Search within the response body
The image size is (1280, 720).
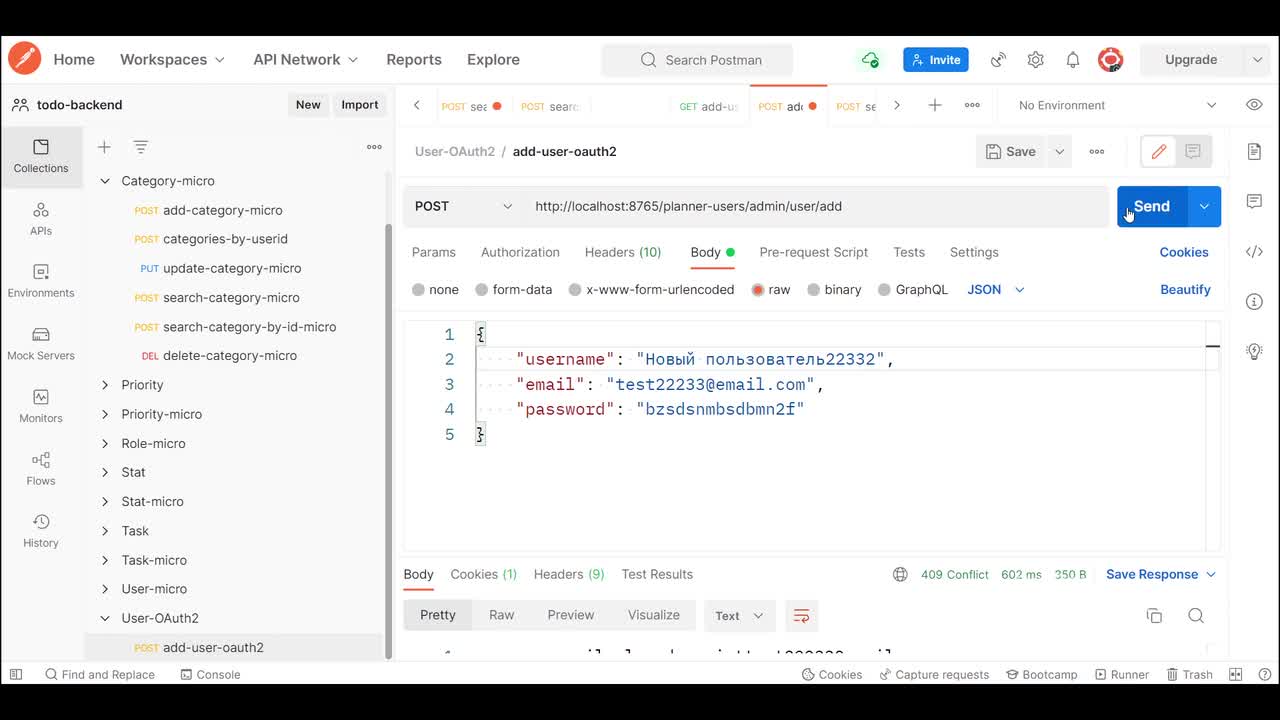tap(1196, 616)
